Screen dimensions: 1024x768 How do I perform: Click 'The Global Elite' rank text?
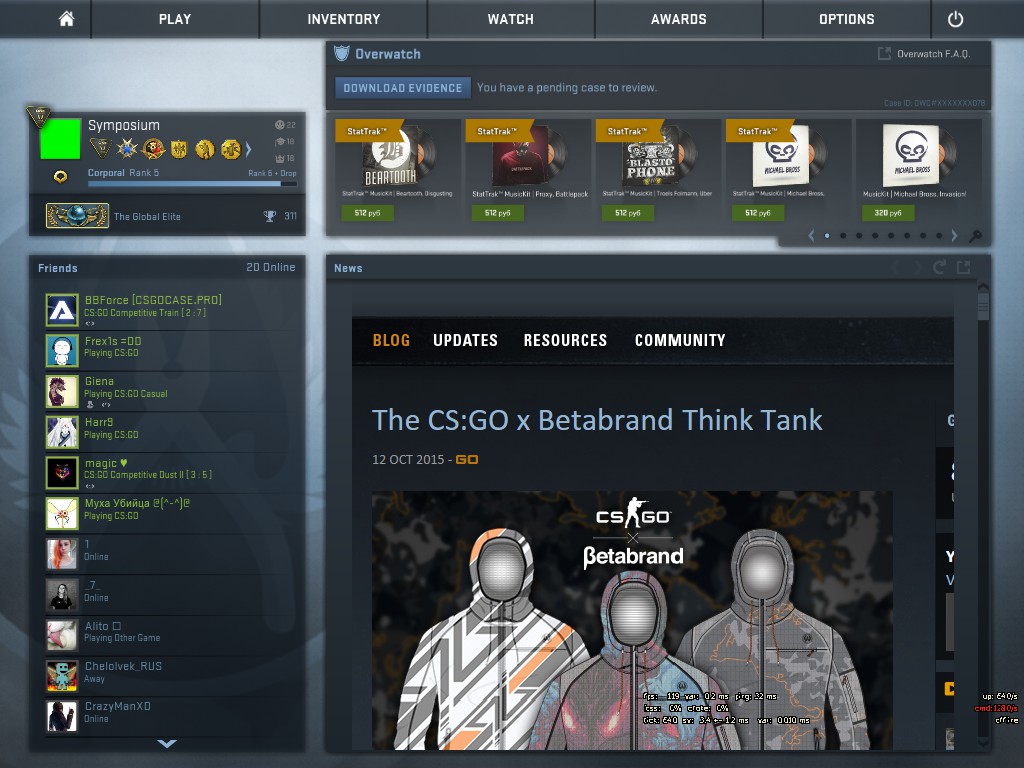(x=147, y=217)
